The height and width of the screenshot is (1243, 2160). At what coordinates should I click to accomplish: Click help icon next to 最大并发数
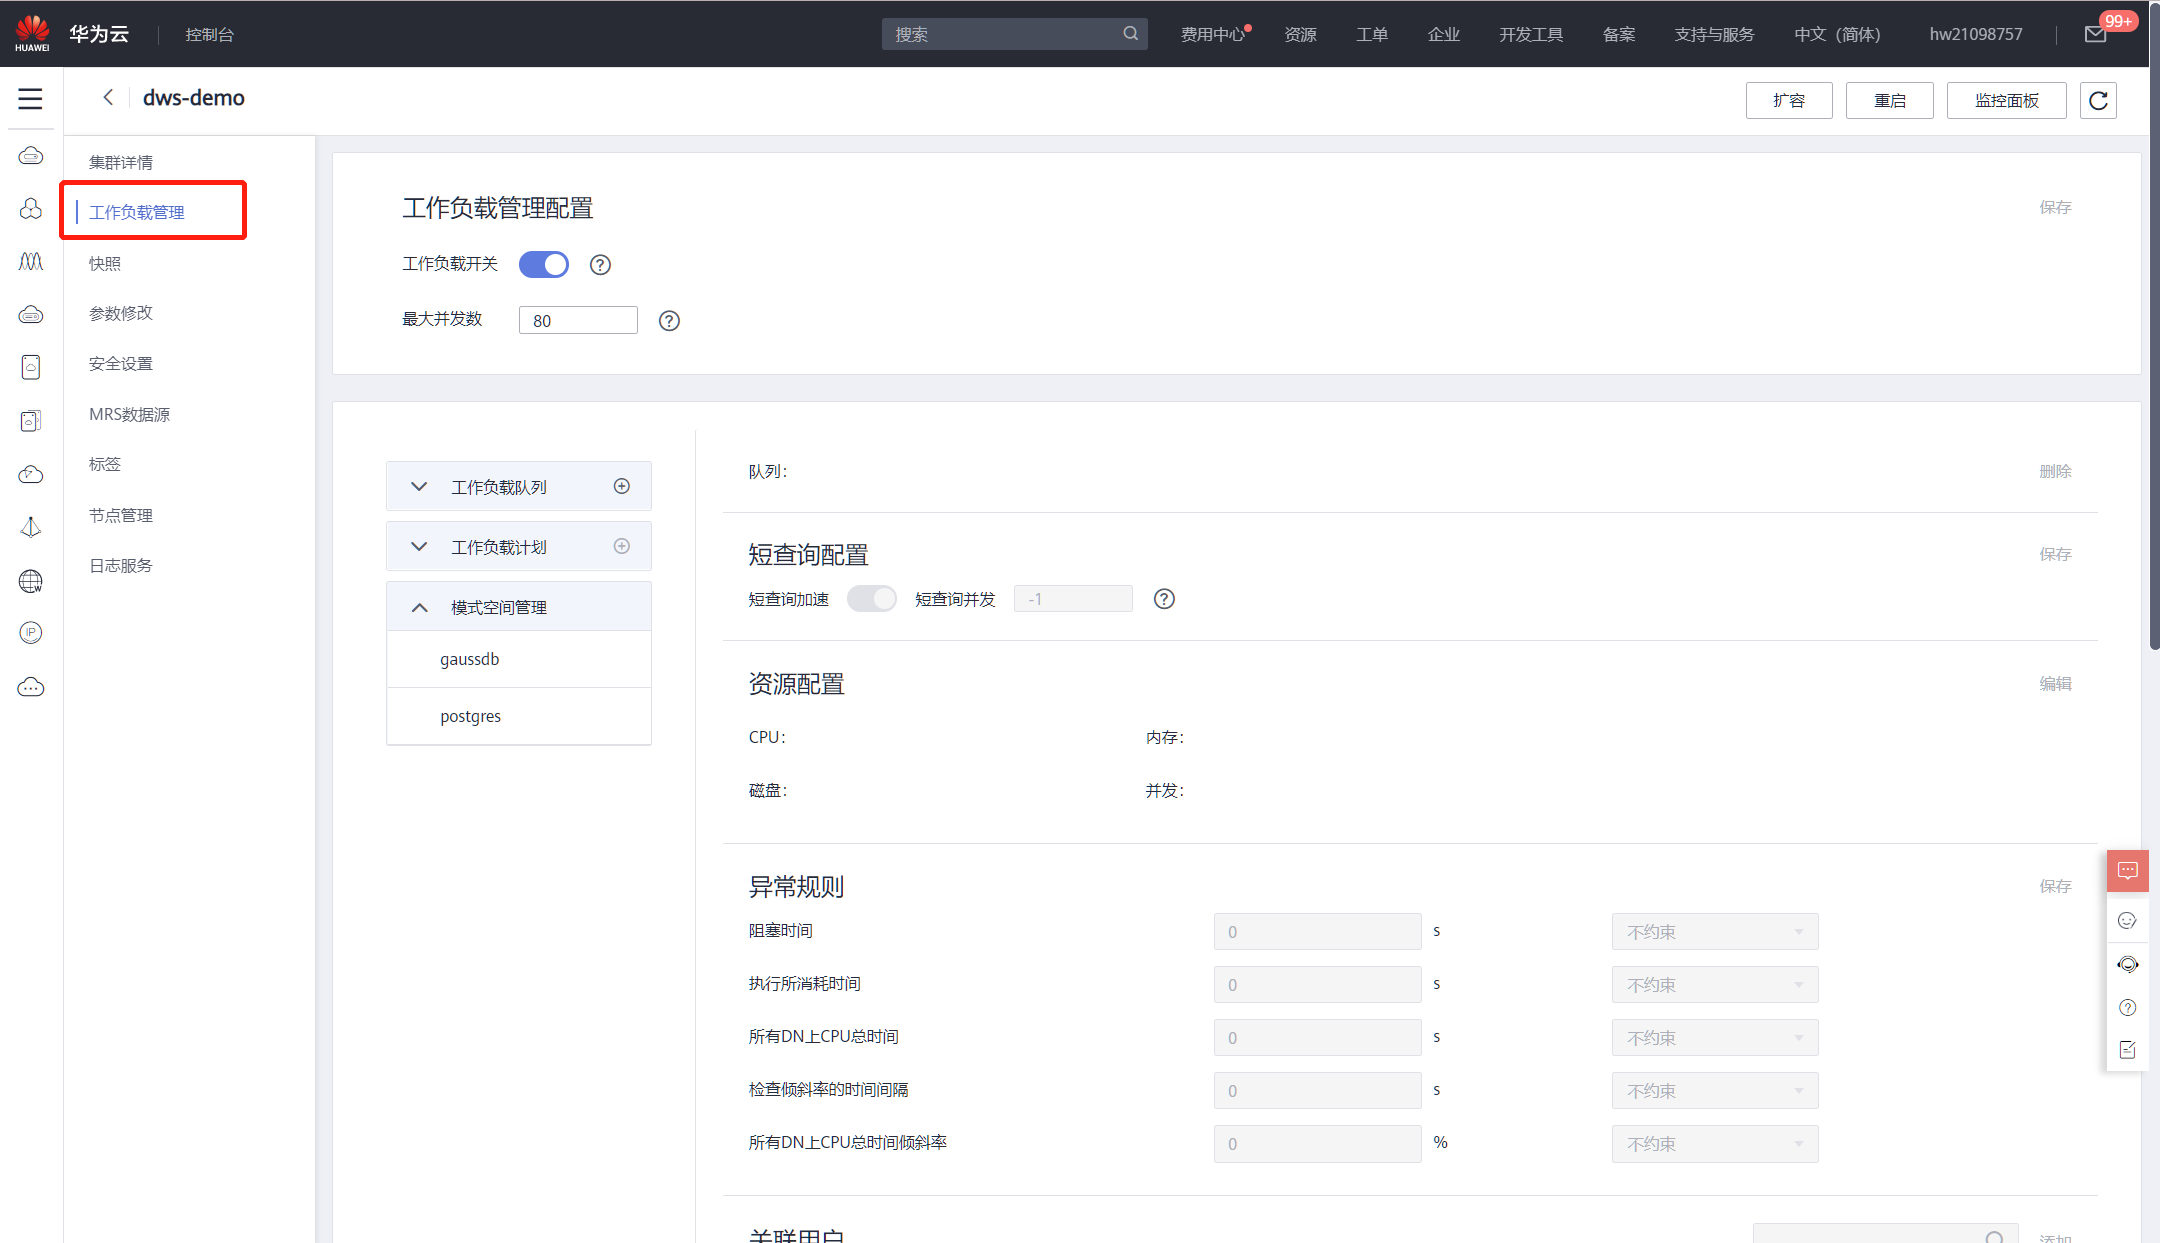[669, 321]
